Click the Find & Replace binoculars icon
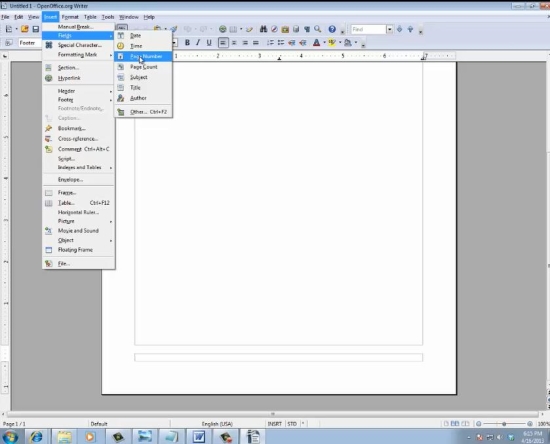This screenshot has width=550, height=444. pos(263,29)
